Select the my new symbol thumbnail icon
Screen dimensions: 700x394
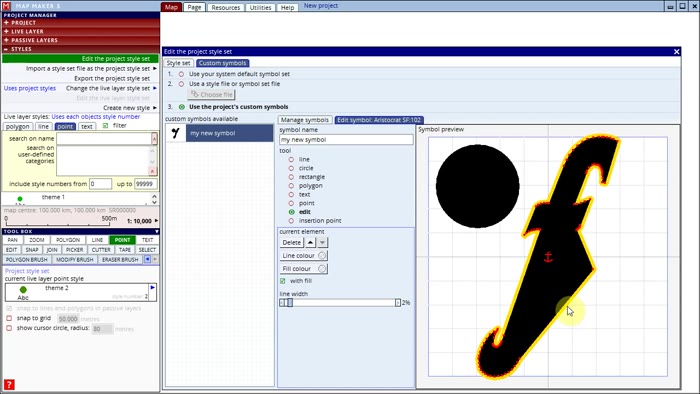pos(176,133)
